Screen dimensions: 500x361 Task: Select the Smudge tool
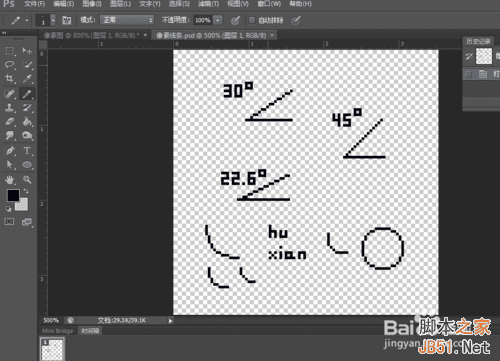pos(9,135)
